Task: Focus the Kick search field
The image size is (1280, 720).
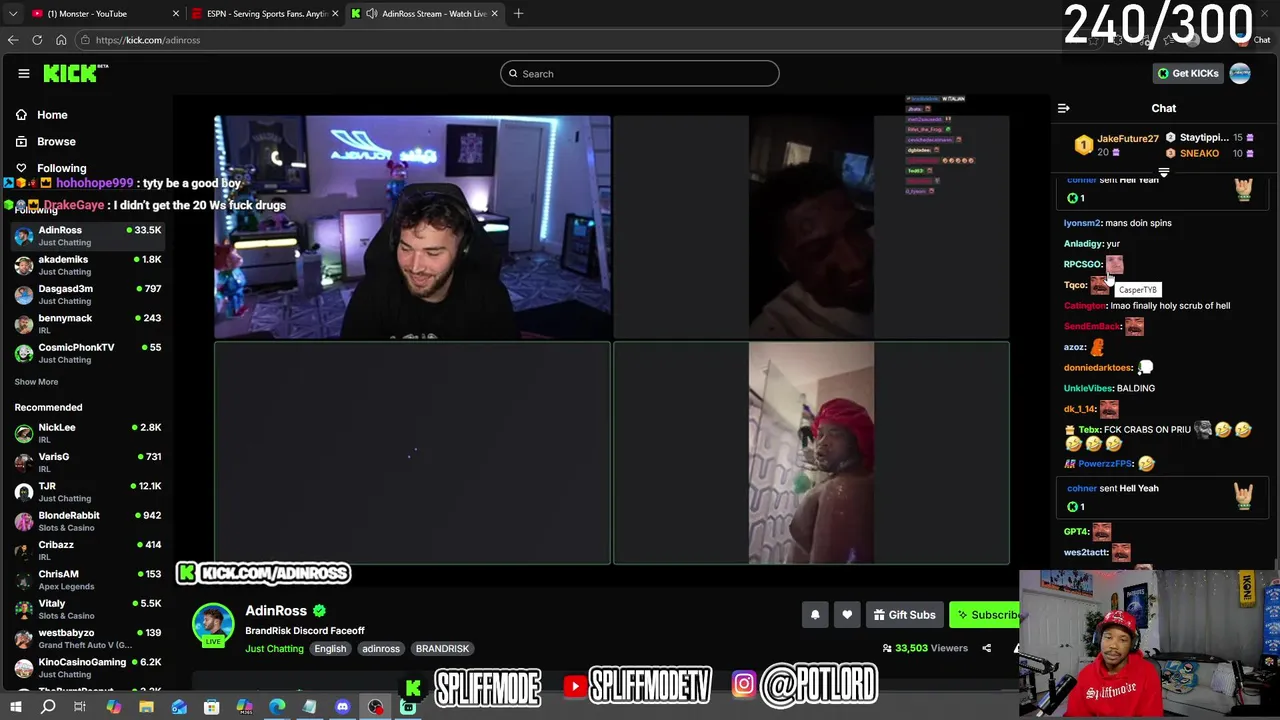Action: (640, 73)
